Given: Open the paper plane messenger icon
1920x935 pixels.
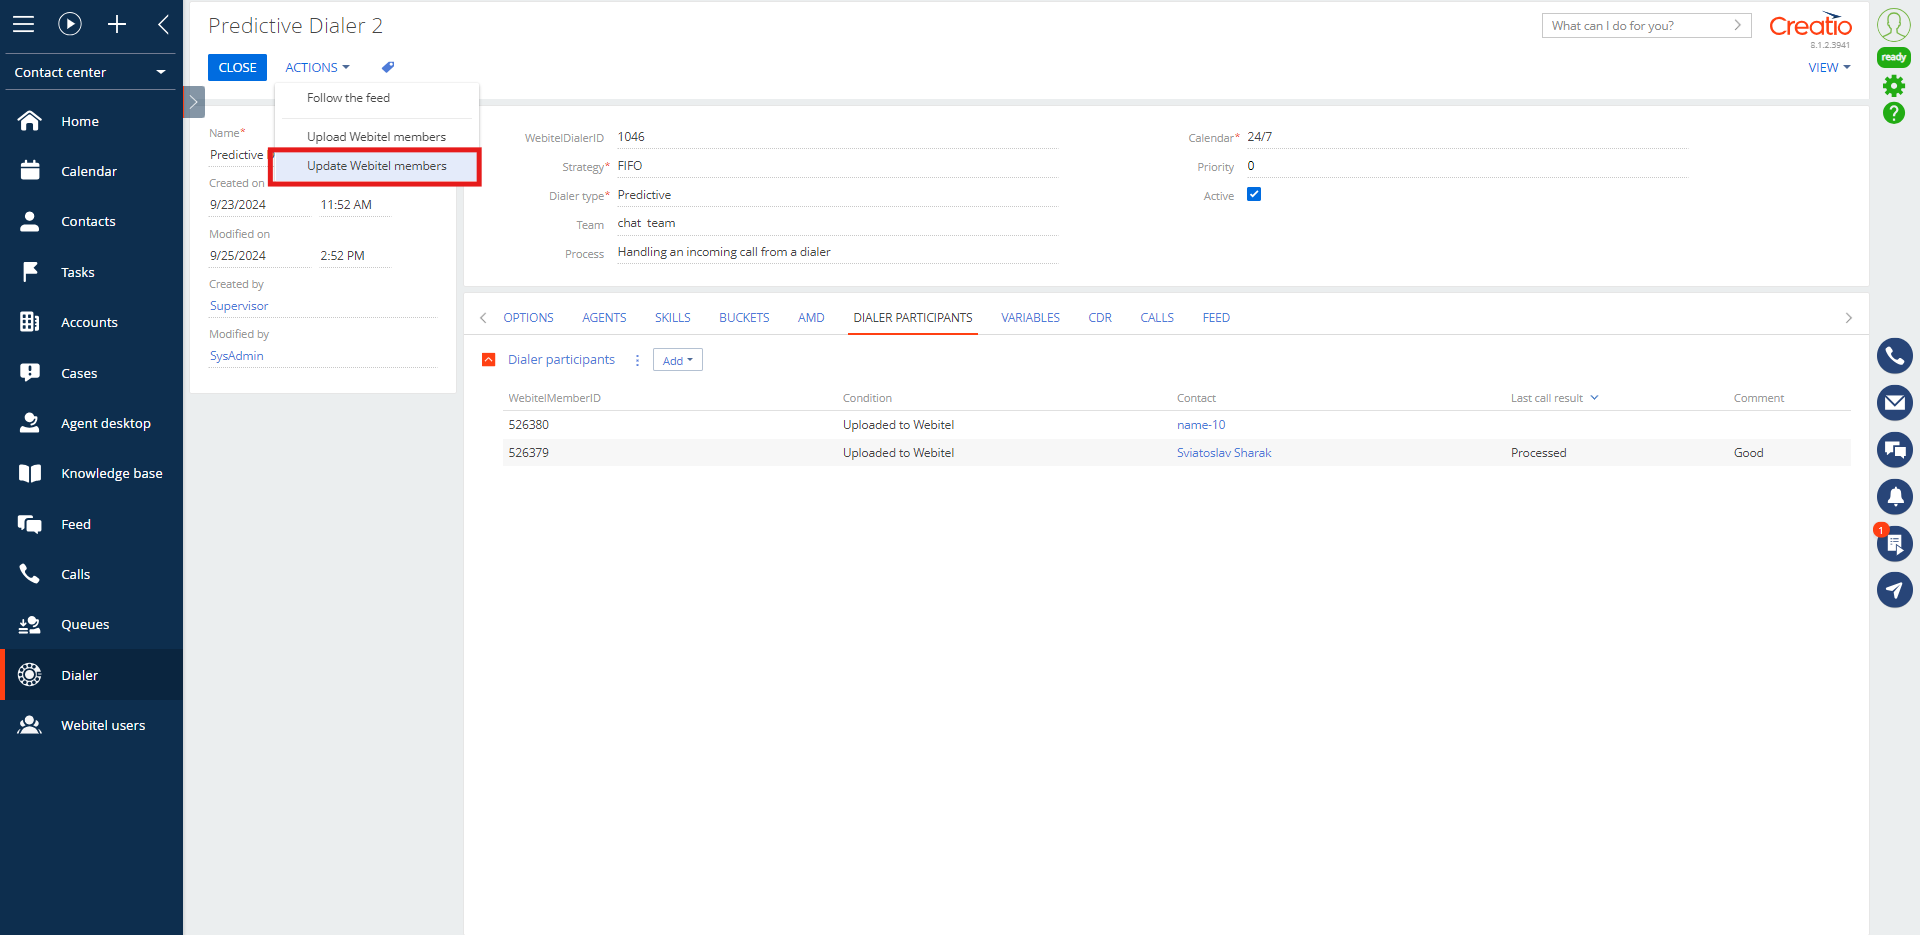Looking at the screenshot, I should 1895,590.
